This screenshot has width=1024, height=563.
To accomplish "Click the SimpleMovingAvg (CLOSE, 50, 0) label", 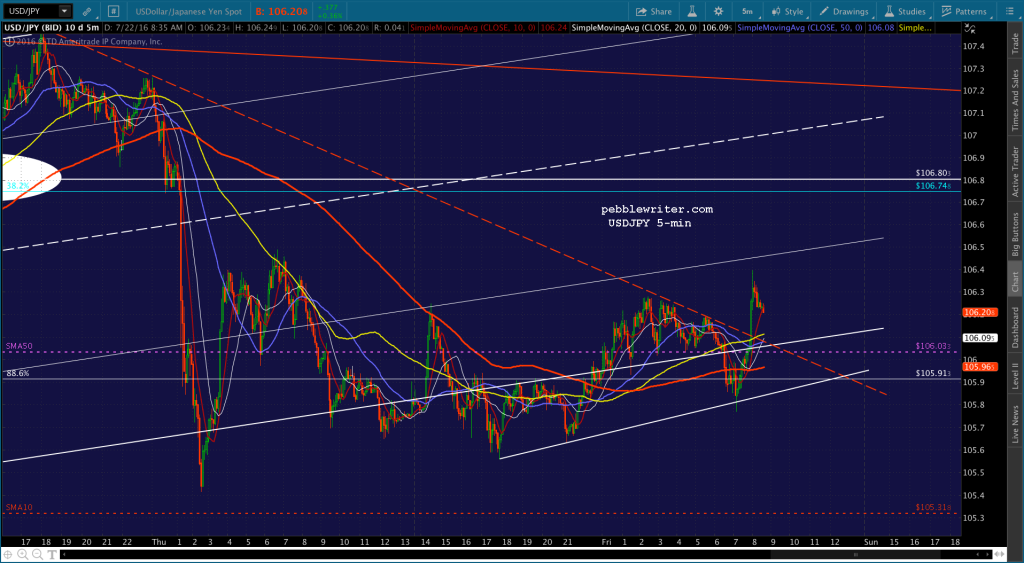I will click(799, 28).
